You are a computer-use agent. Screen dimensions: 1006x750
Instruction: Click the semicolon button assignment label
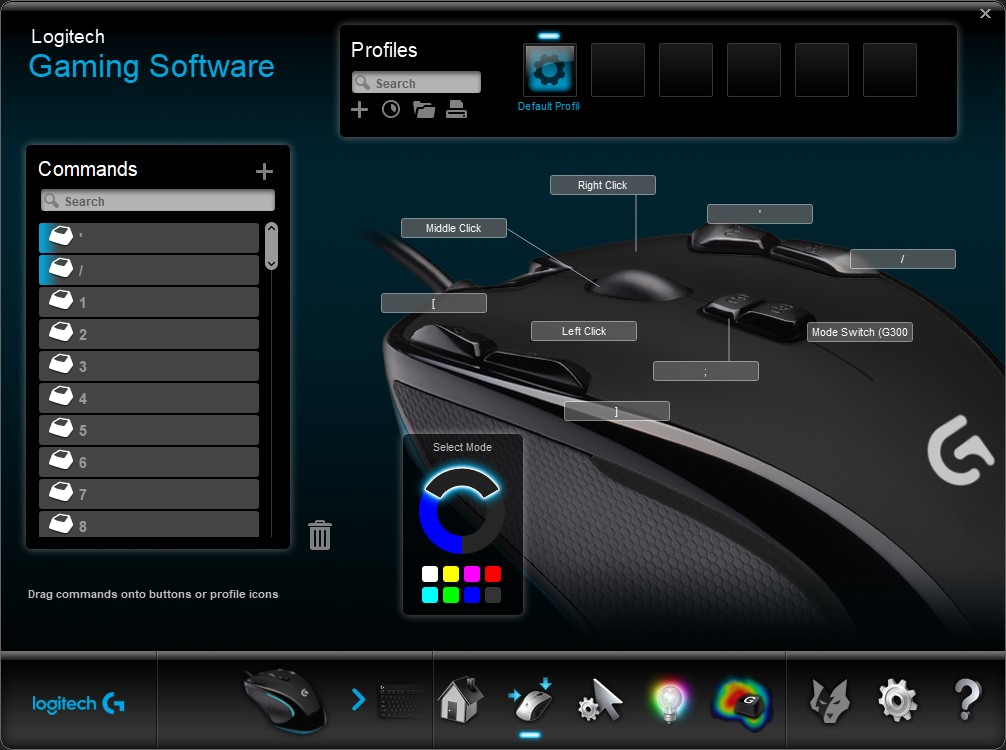(x=706, y=371)
